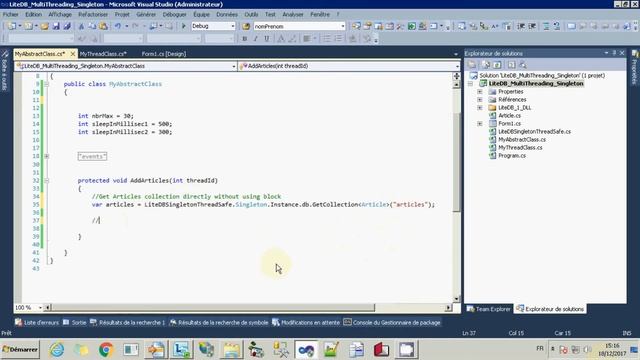Click the first icon in solution explorer toolbar
640x360 pixels.
(472, 65)
